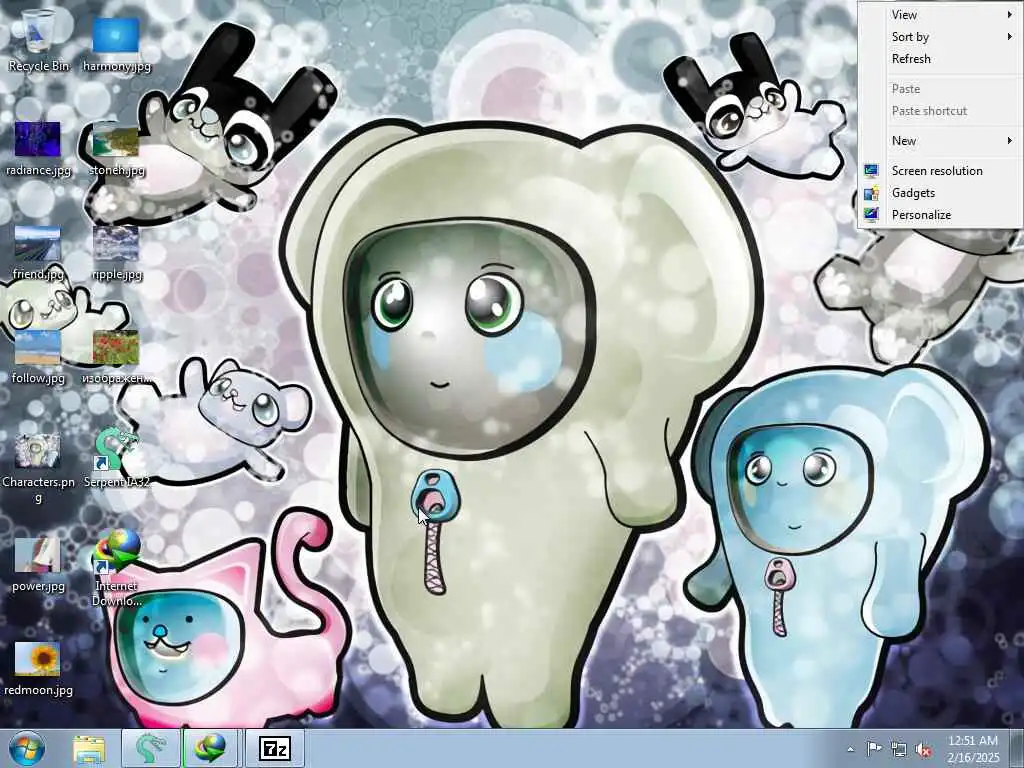Open Windows Explorer from the taskbar
The width and height of the screenshot is (1024, 768).
pyautogui.click(x=89, y=748)
